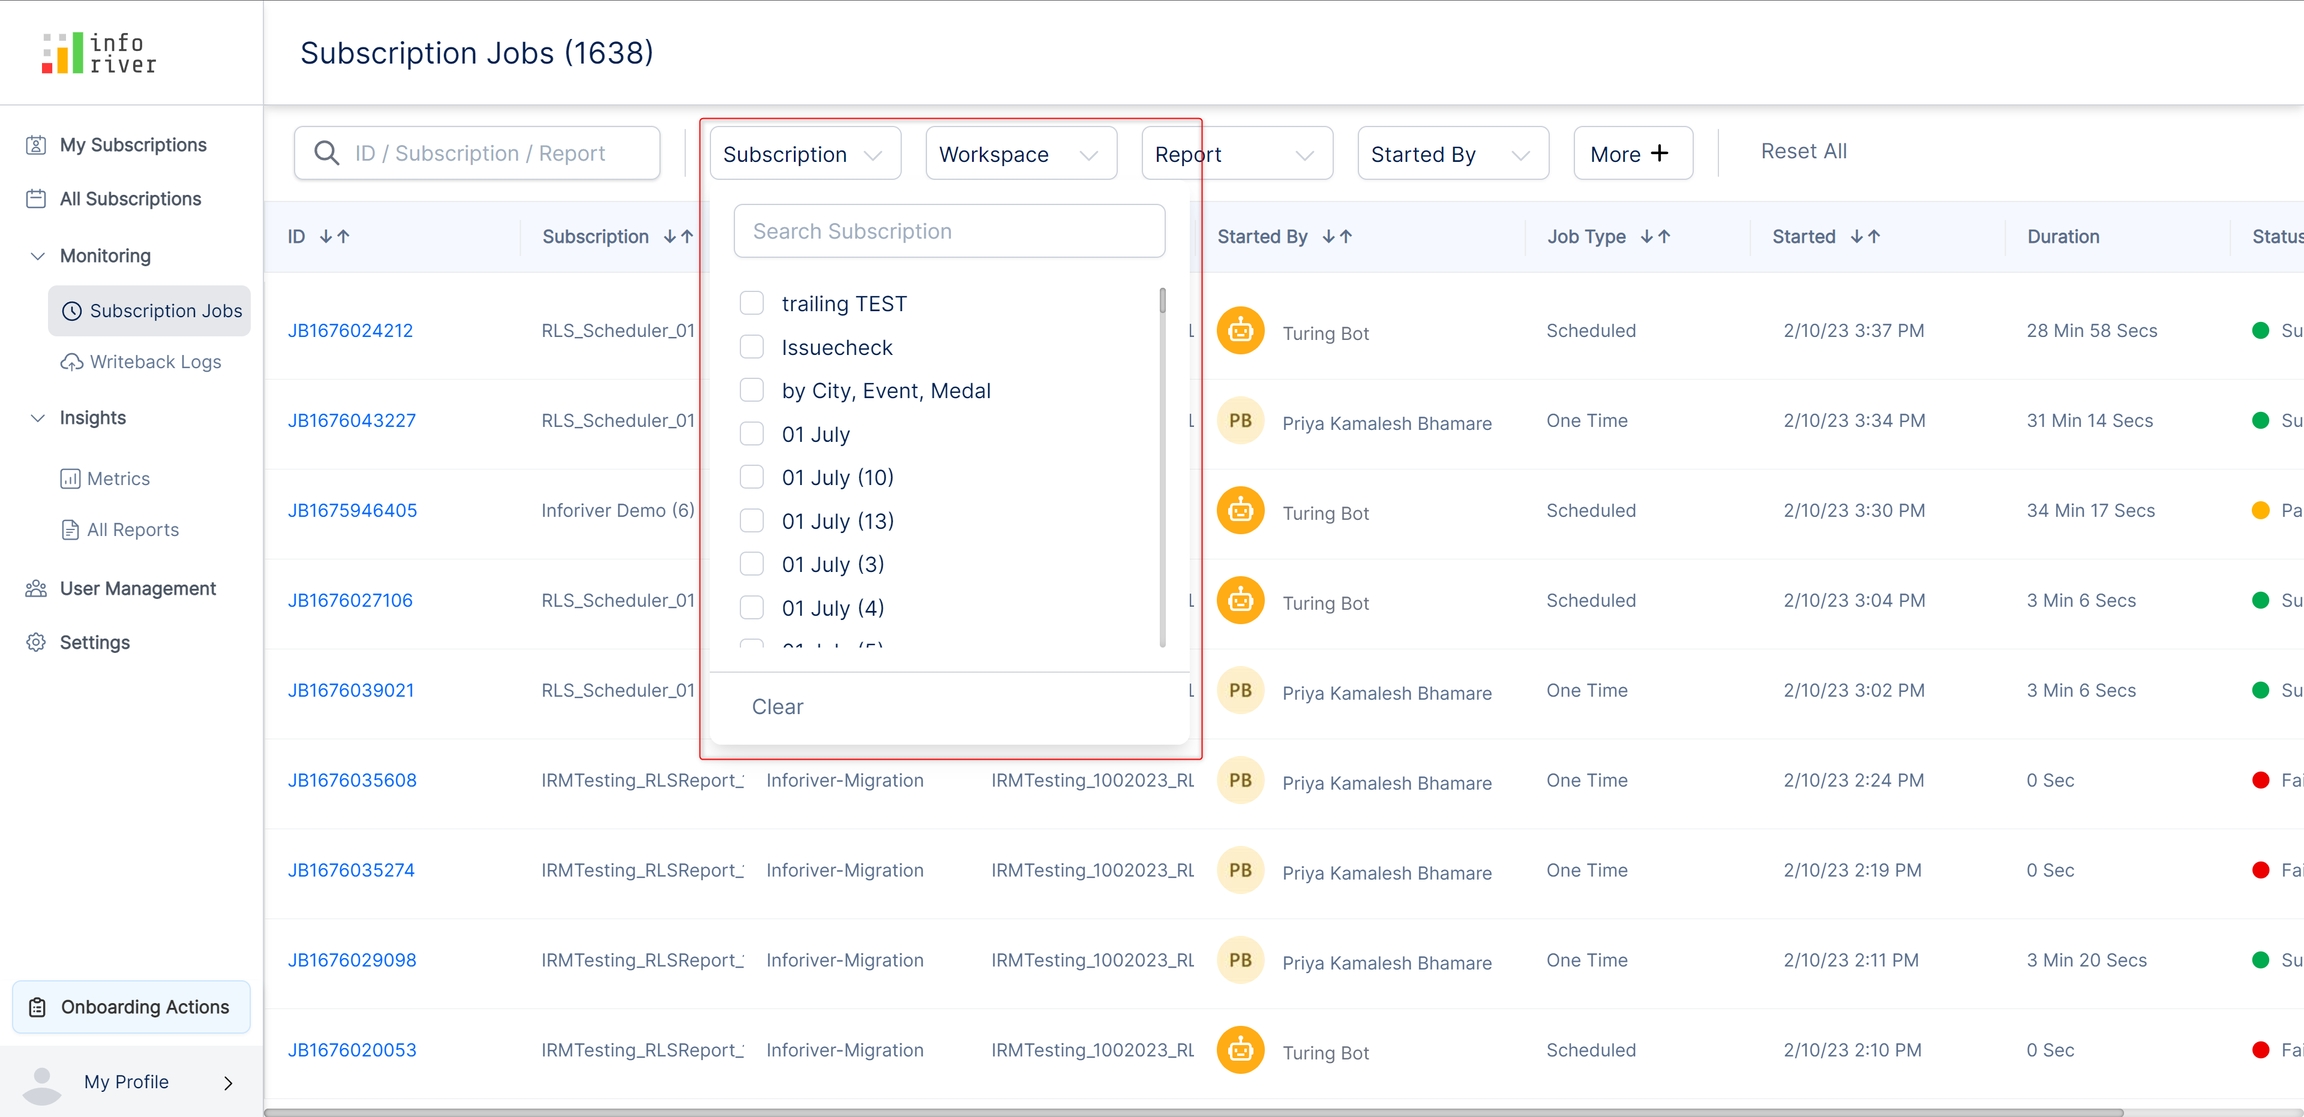The width and height of the screenshot is (2304, 1117).
Task: Go to All Subscriptions menu item
Action: click(130, 199)
